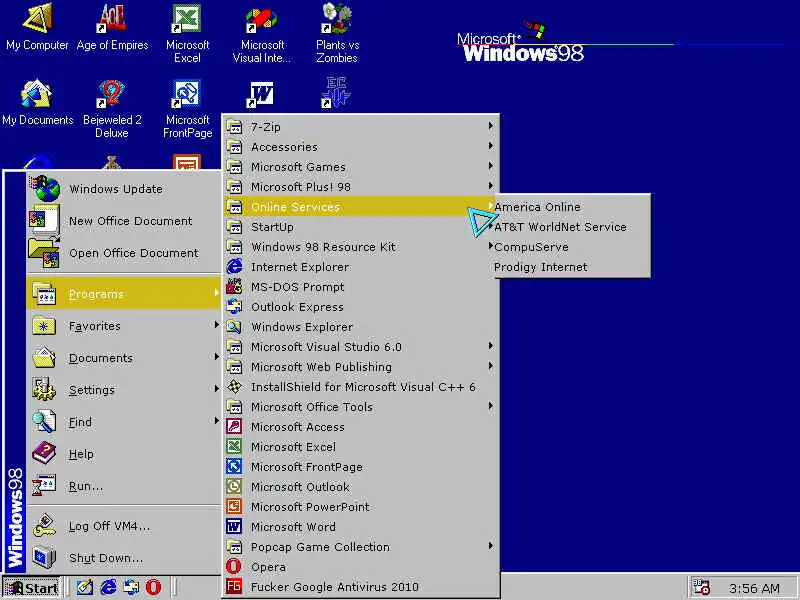Click the Show Desktop quick launch icon
This screenshot has width=800, height=600.
85,587
